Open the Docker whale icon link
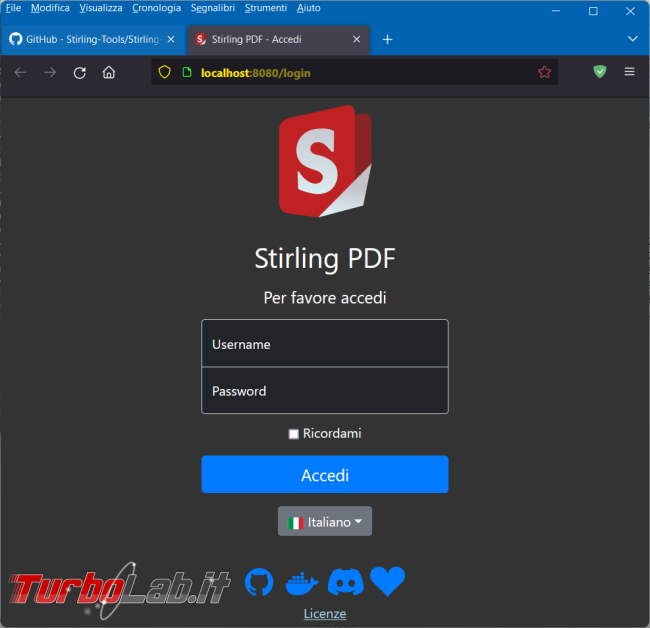This screenshot has height=628, width=650. [302, 583]
